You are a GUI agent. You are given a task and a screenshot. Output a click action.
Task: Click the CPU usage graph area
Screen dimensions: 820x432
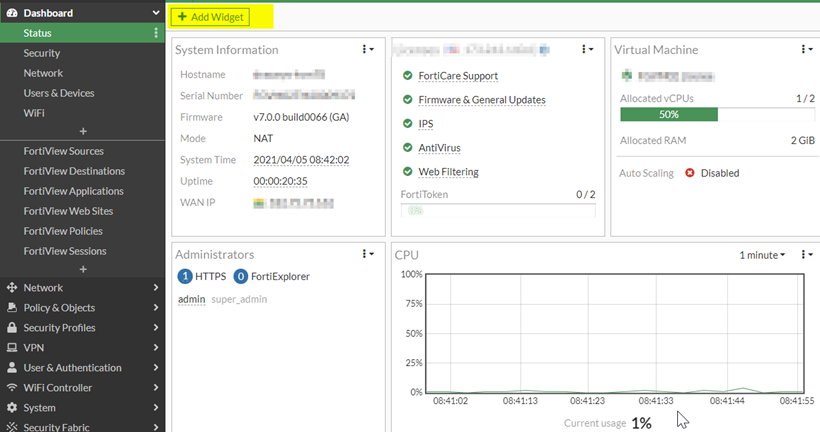pyautogui.click(x=615, y=333)
